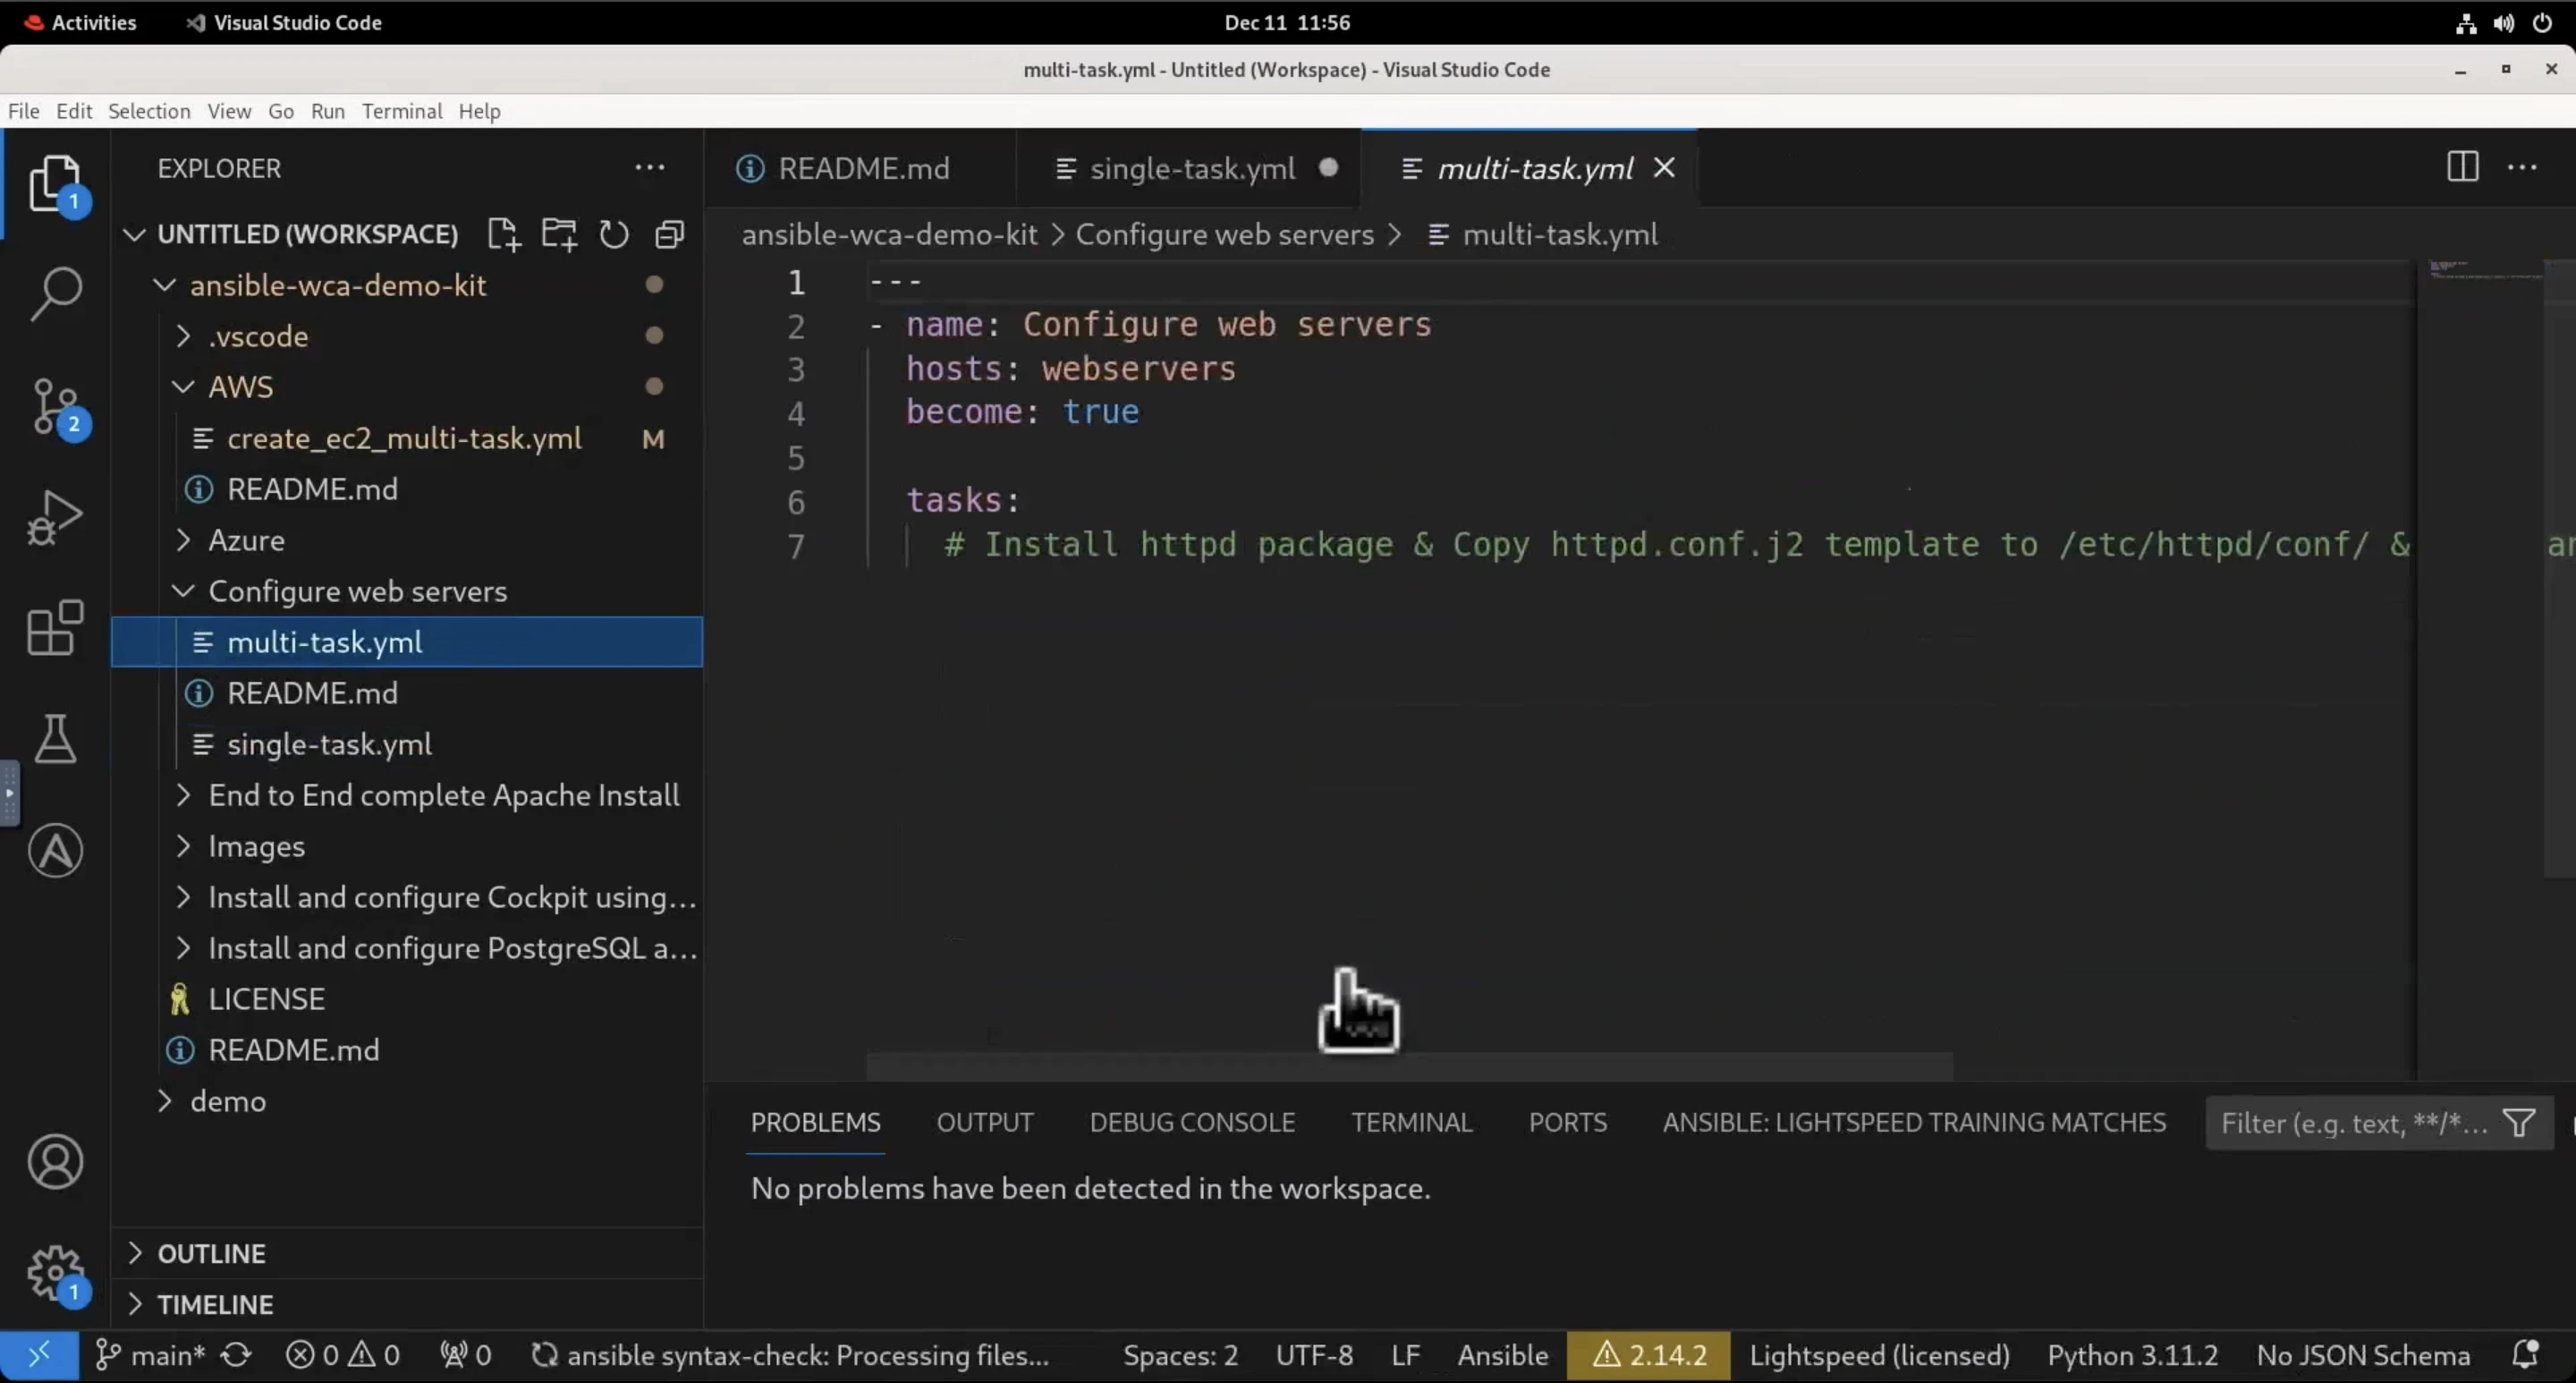The width and height of the screenshot is (2576, 1383).
Task: Click the No JSON Schema status item
Action: (x=2363, y=1356)
